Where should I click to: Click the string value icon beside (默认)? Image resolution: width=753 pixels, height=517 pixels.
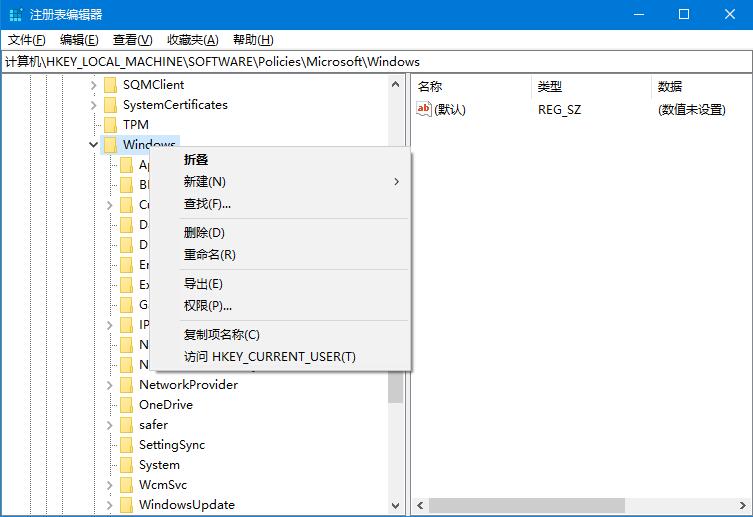424,109
